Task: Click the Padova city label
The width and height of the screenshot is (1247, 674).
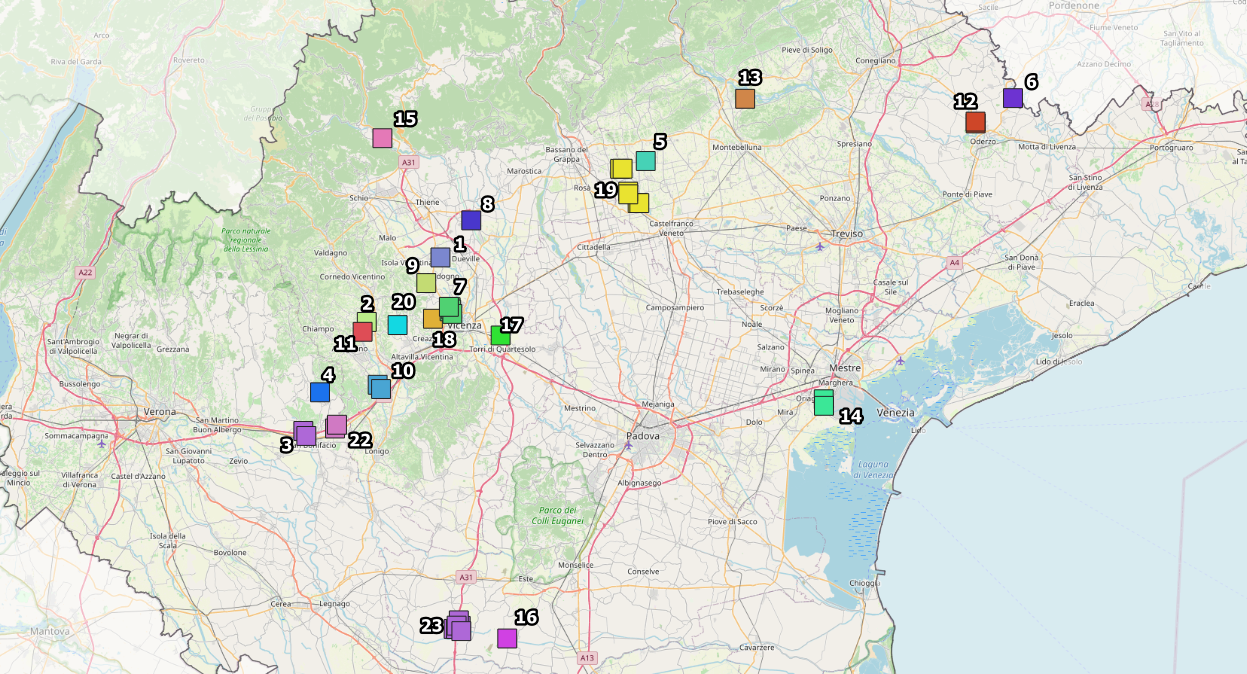Action: pyautogui.click(x=643, y=436)
